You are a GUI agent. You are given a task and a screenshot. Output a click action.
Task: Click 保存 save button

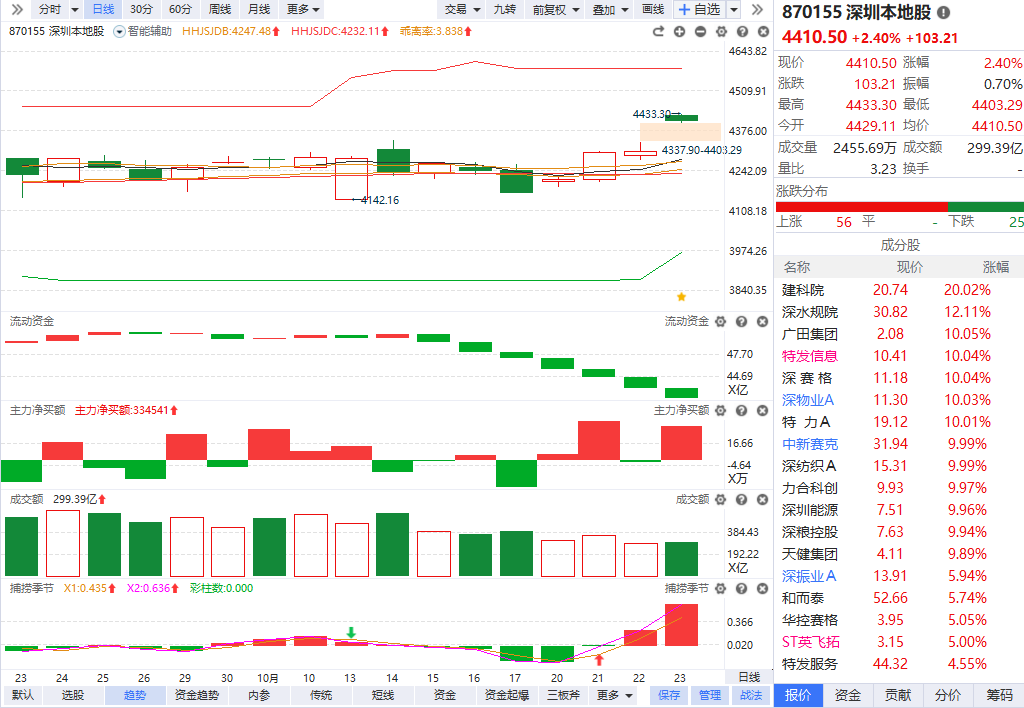click(x=669, y=696)
